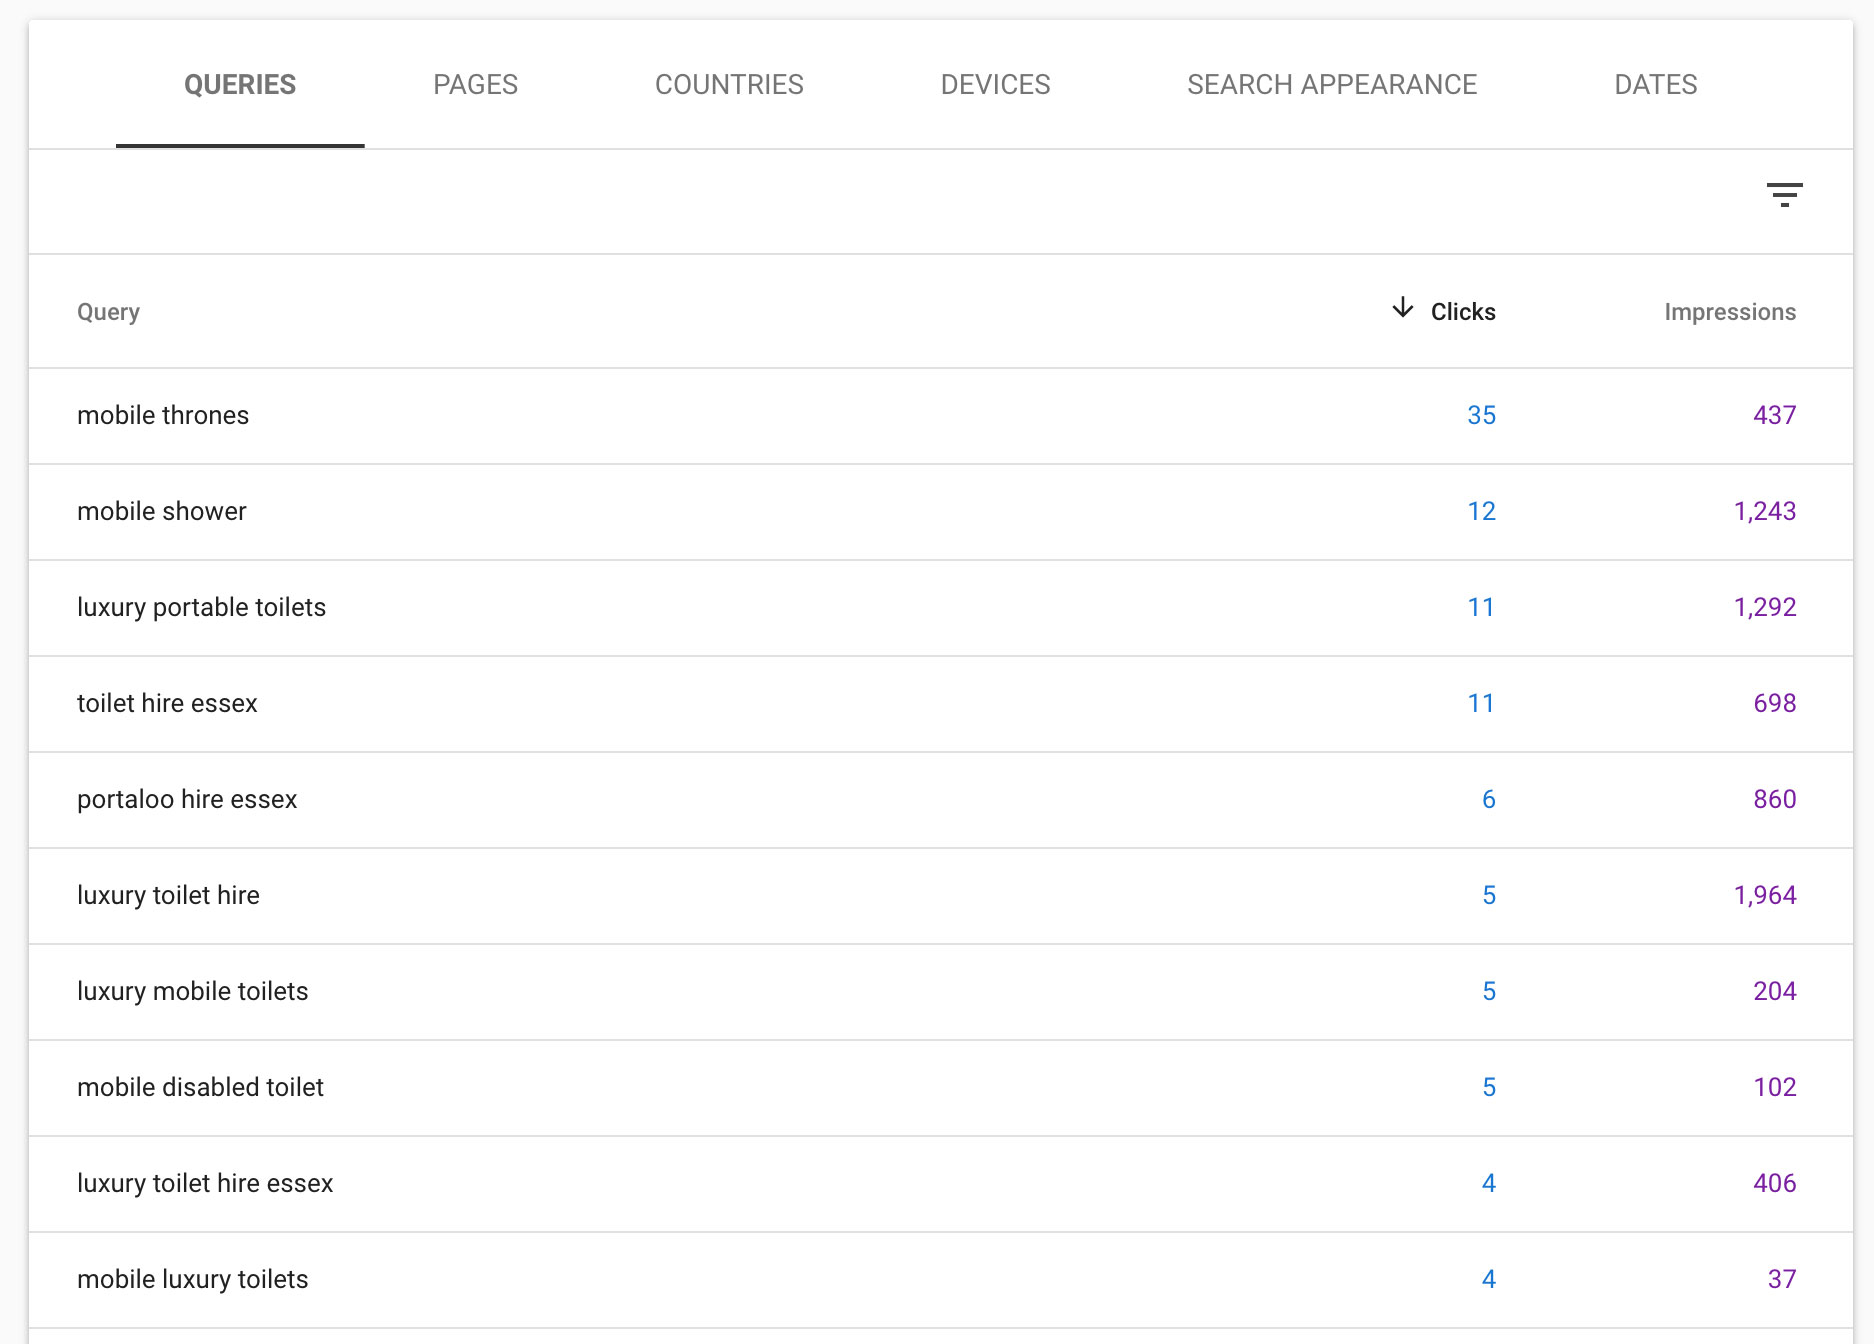Screen dimensions: 1874x1344
Task: Open the filter rows icon
Action: point(1784,195)
